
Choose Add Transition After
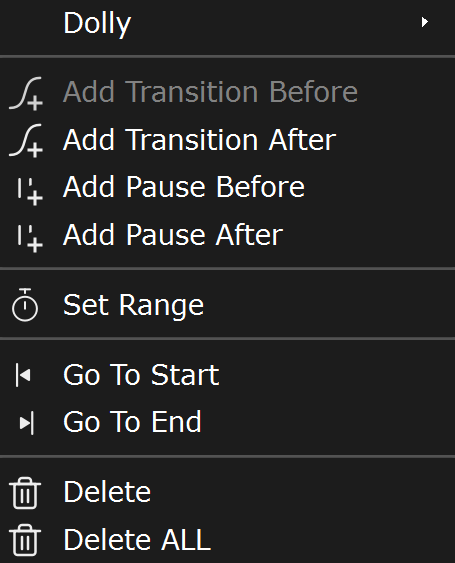click(227, 140)
